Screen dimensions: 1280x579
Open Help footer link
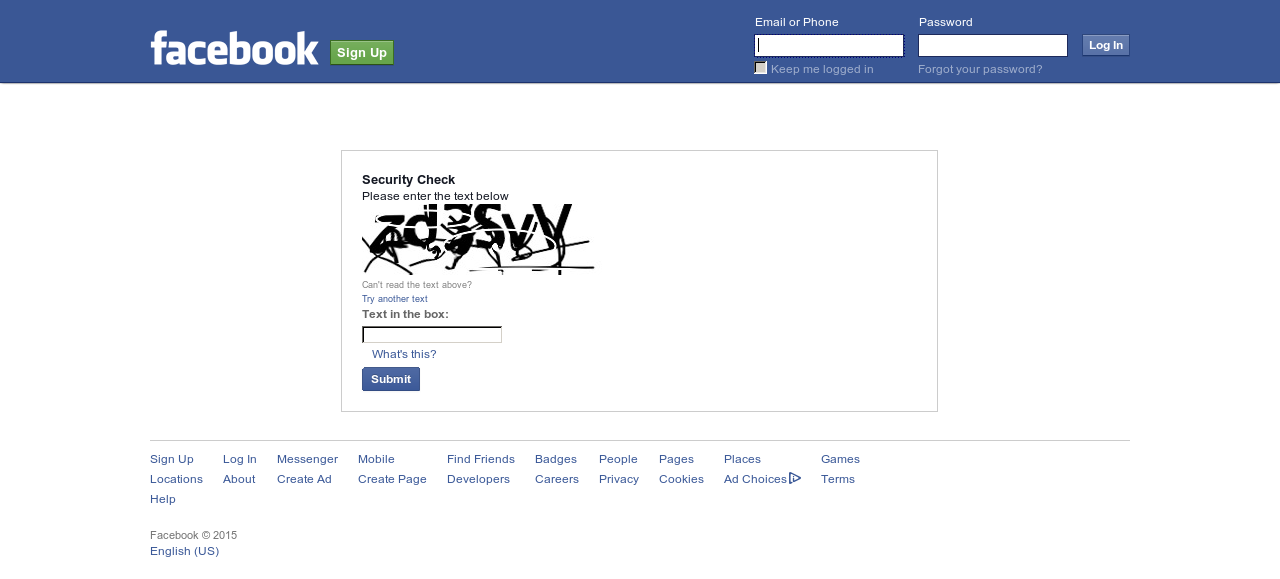[x=163, y=499]
